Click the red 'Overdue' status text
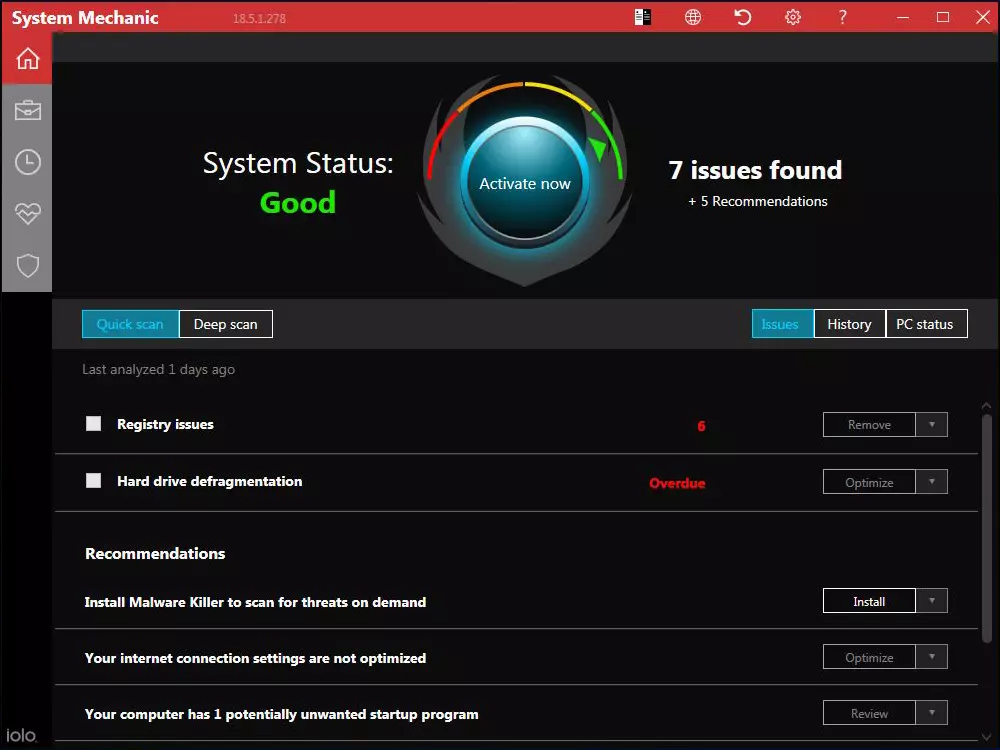Viewport: 1000px width, 750px height. [677, 483]
